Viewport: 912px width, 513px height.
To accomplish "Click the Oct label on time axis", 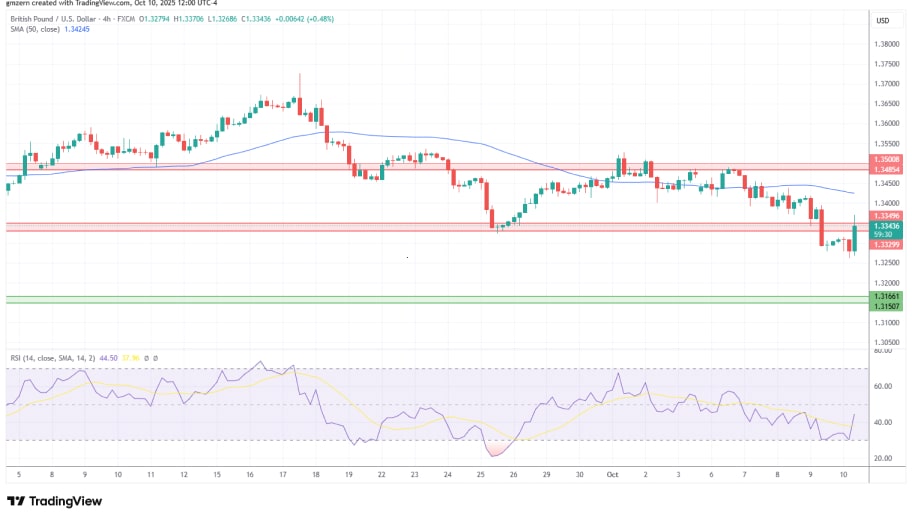I will coord(612,473).
